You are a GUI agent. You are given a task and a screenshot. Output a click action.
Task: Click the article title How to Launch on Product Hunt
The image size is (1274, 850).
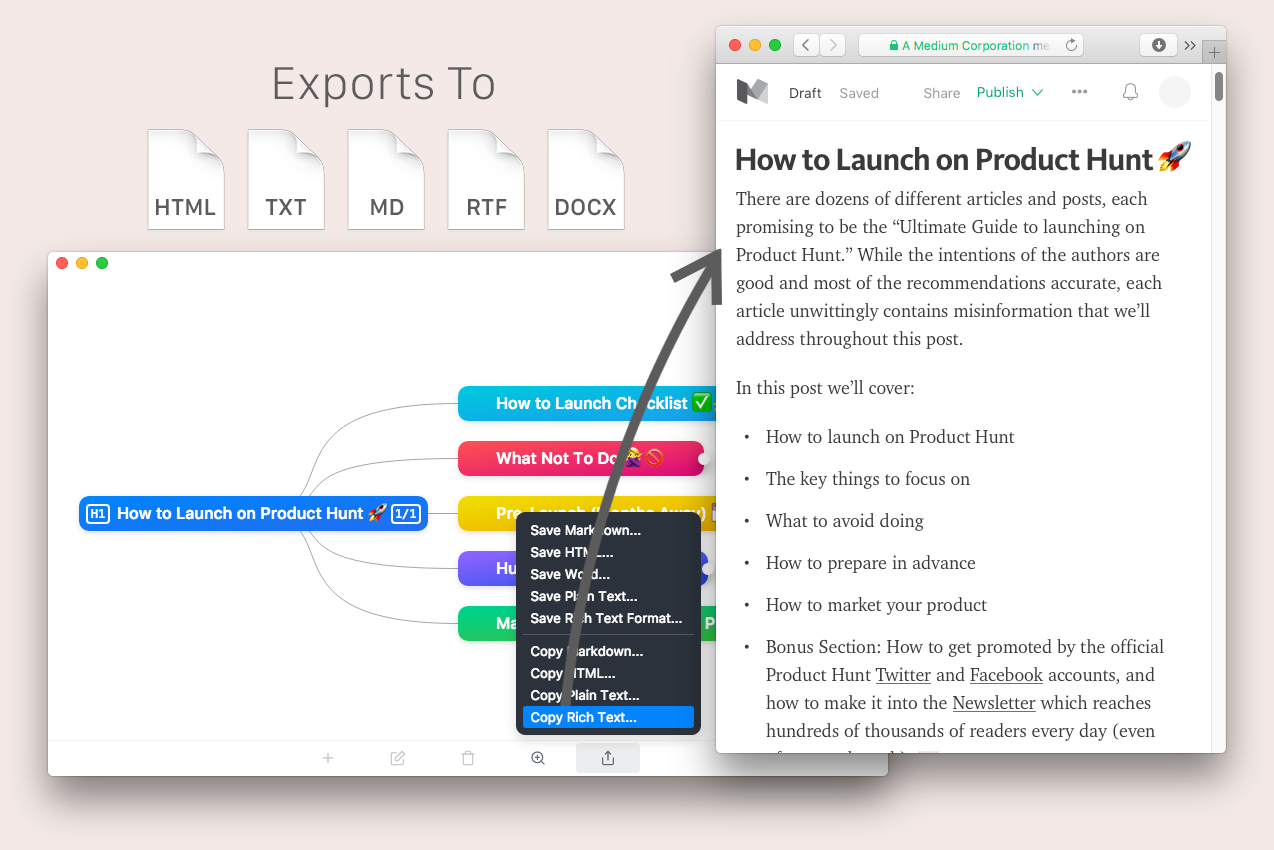tap(963, 159)
